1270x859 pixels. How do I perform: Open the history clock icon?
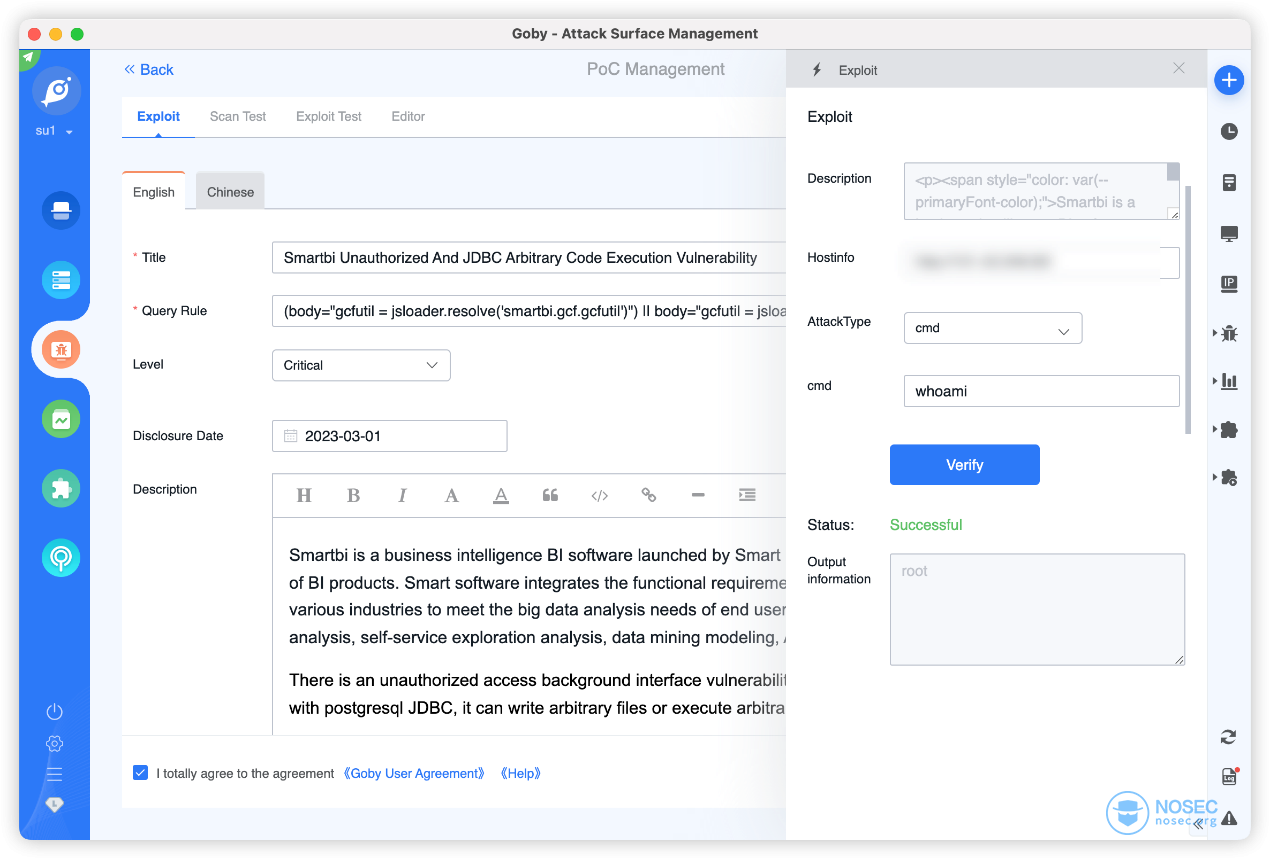click(1229, 131)
